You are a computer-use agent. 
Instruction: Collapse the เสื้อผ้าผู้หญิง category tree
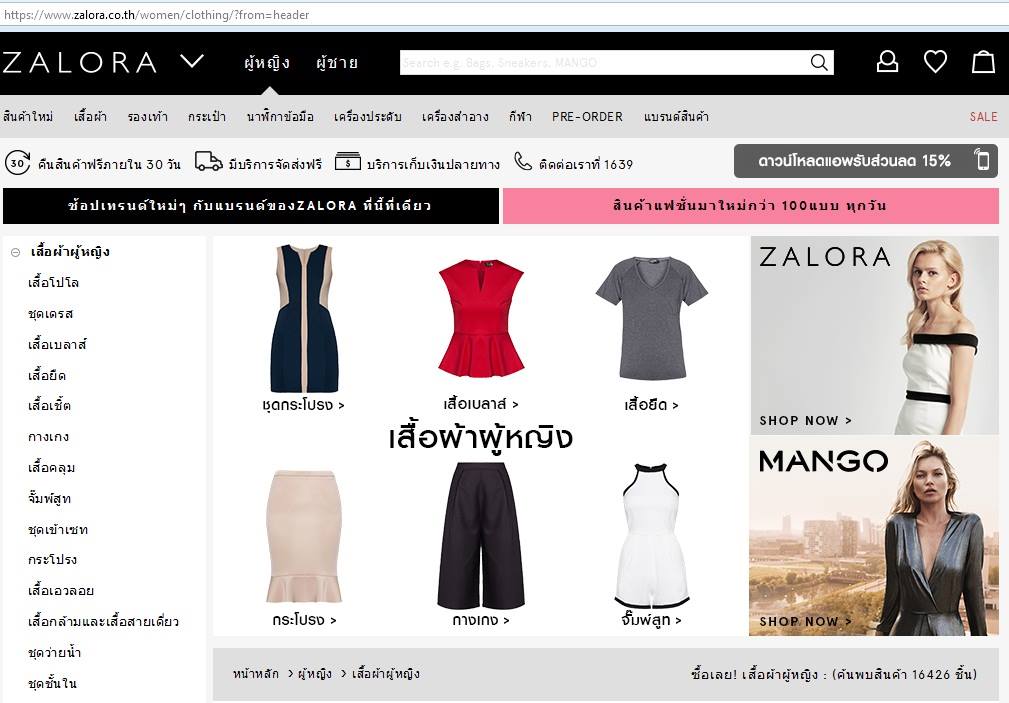[x=15, y=252]
